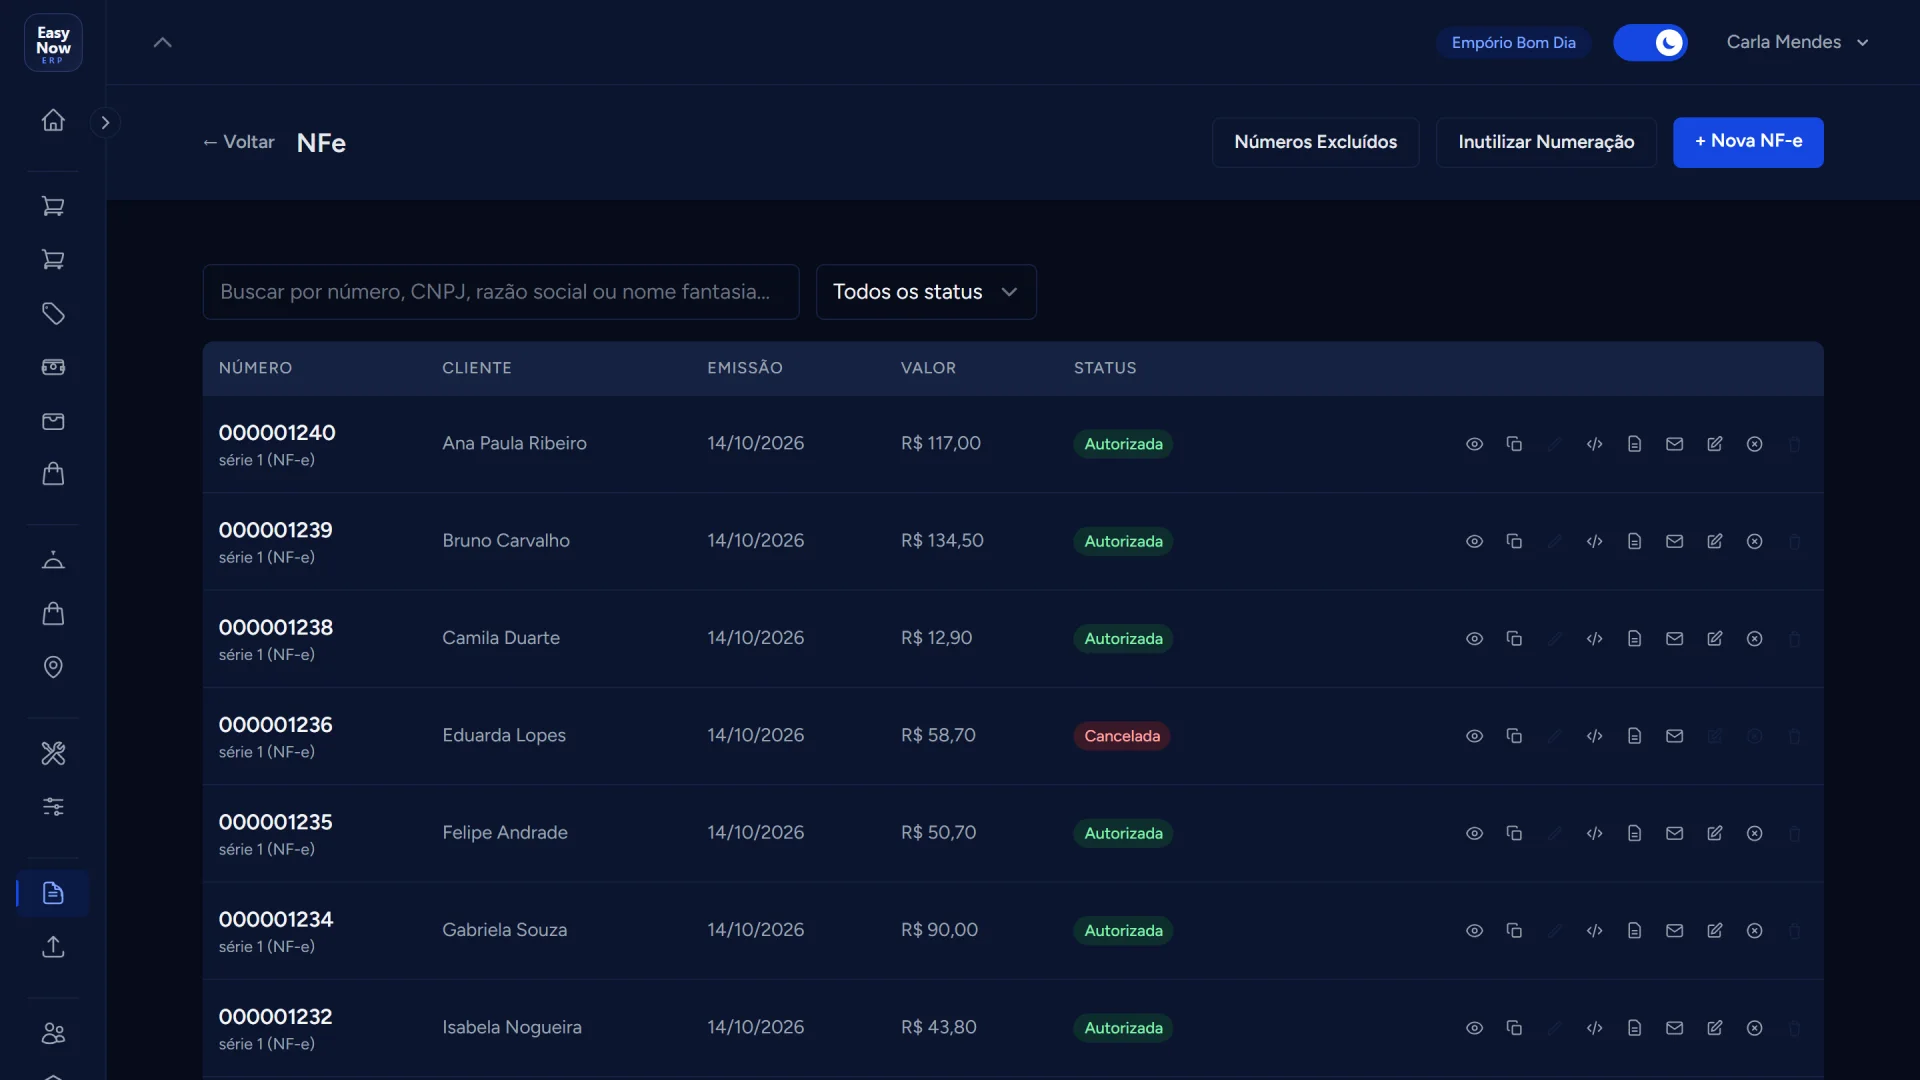Open Carla Mendes user menu
The image size is (1920, 1080).
pyautogui.click(x=1797, y=42)
